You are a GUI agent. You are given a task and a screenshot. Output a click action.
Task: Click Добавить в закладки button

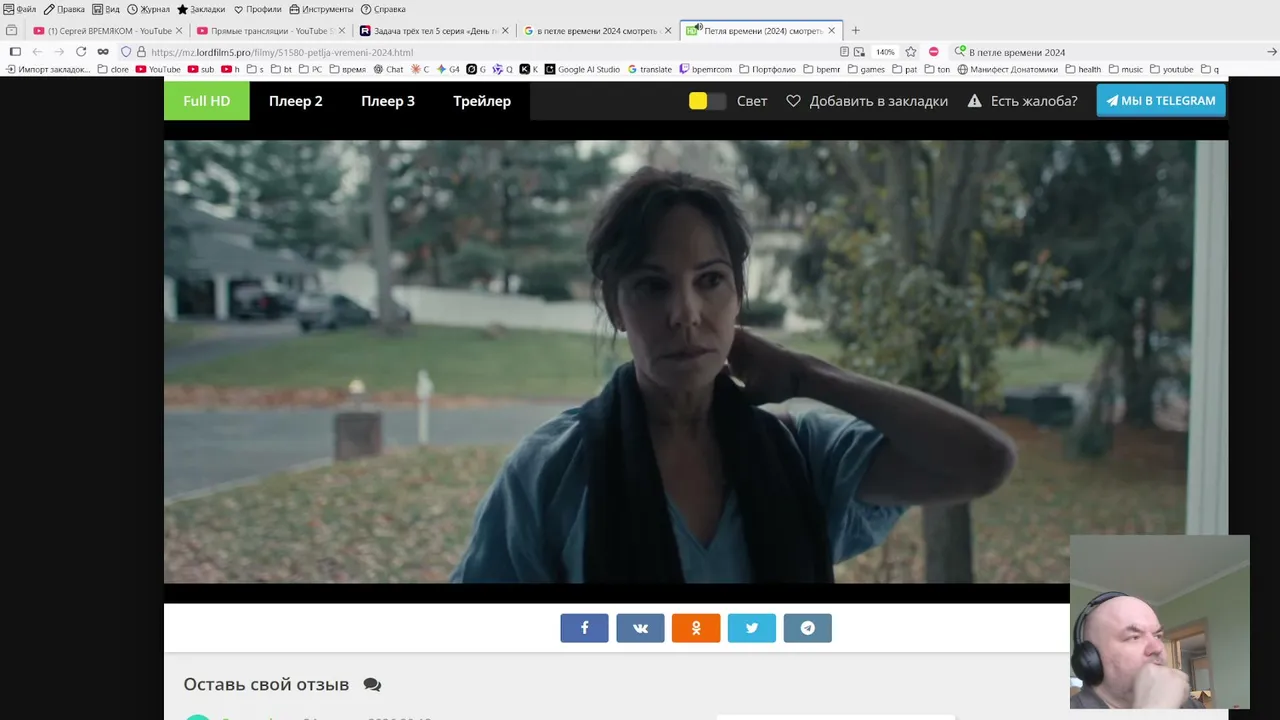(867, 101)
